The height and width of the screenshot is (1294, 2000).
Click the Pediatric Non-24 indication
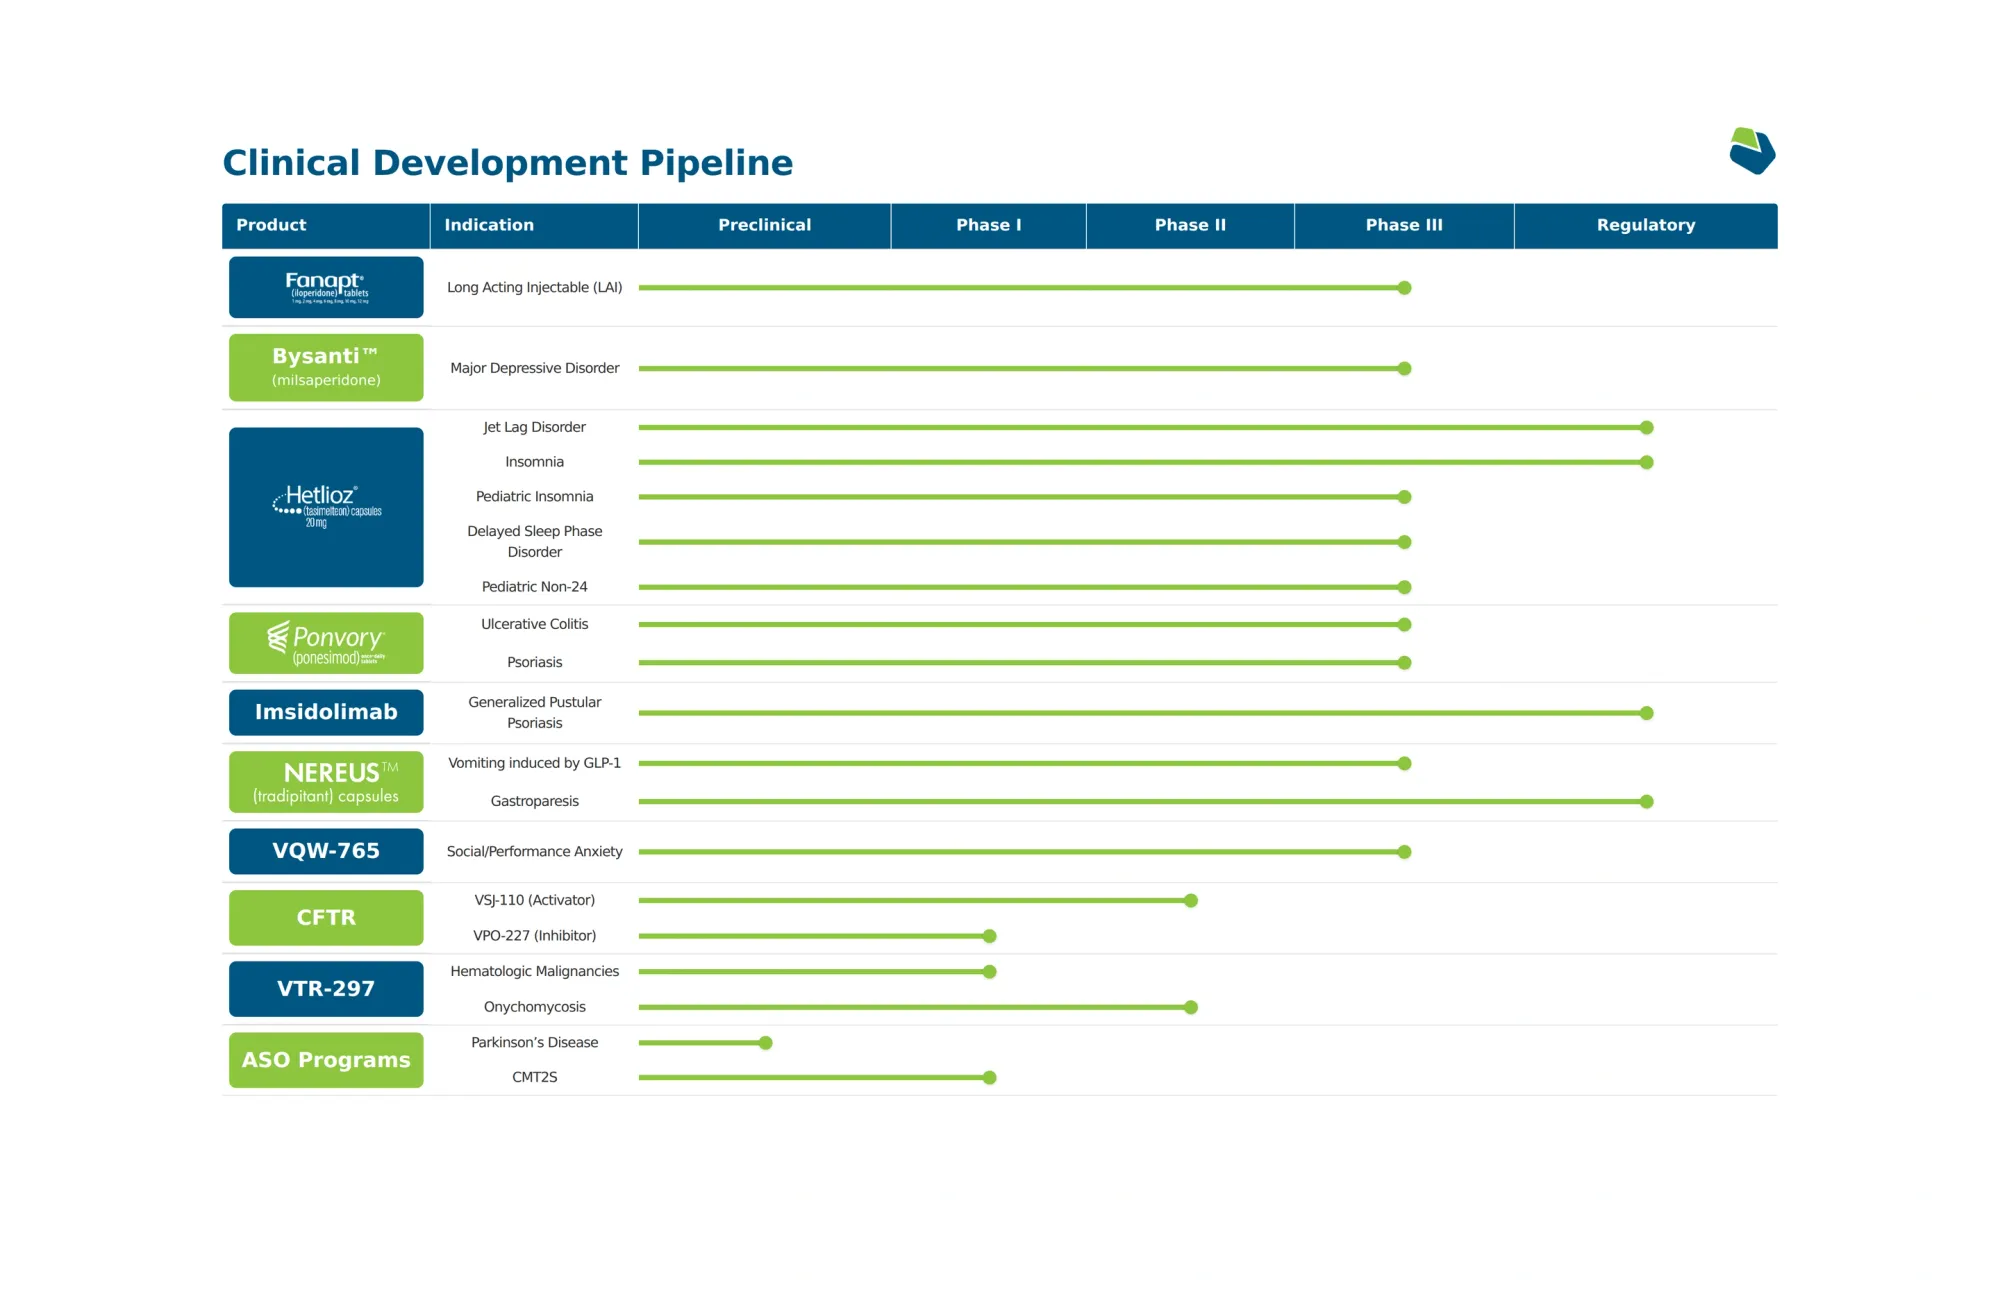pos(535,587)
